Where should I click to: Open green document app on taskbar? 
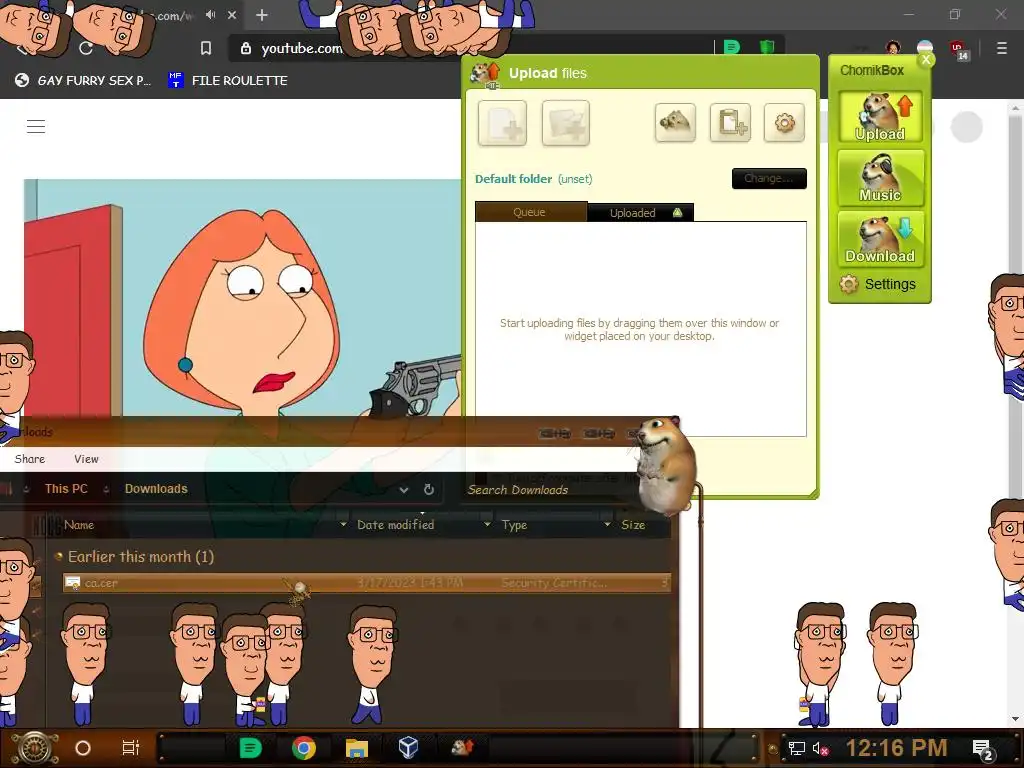point(250,748)
